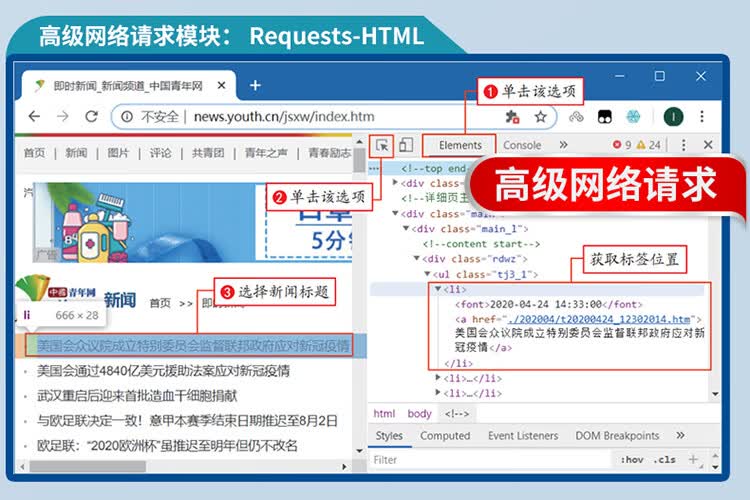The height and width of the screenshot is (500, 750).
Task: Click the yellow warning count 24
Action: pos(649,145)
